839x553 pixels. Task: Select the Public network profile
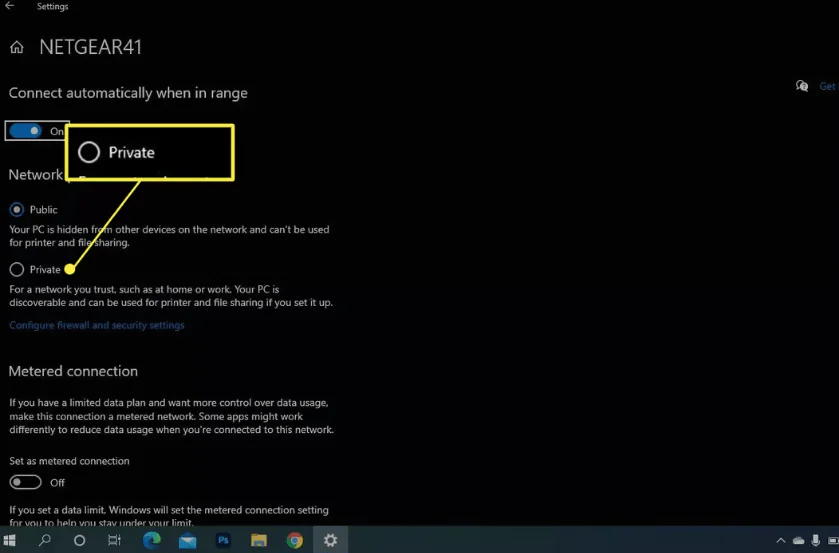[x=16, y=210]
